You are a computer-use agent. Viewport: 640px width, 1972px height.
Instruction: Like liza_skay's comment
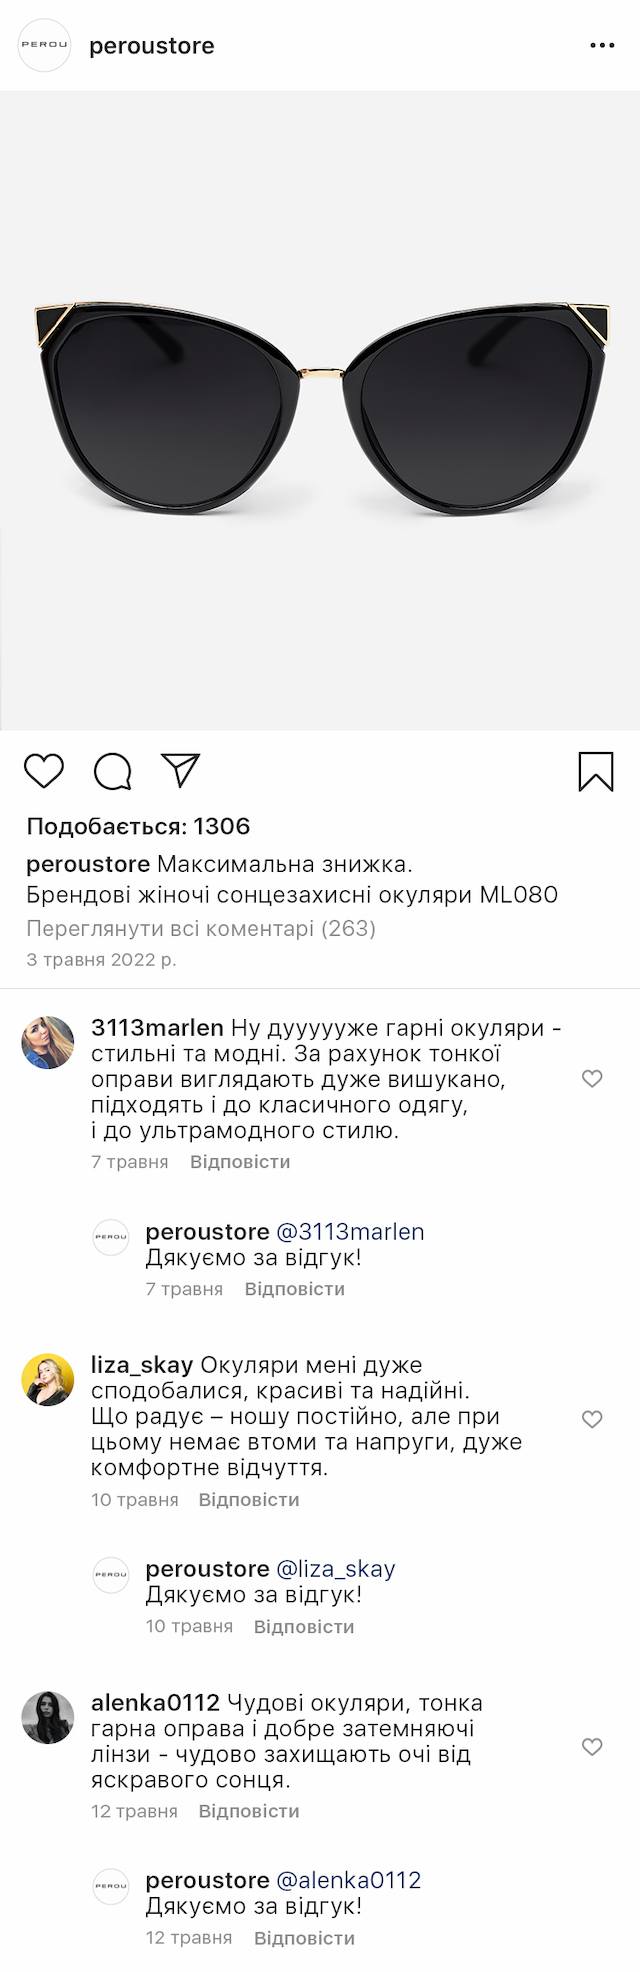tap(592, 1419)
